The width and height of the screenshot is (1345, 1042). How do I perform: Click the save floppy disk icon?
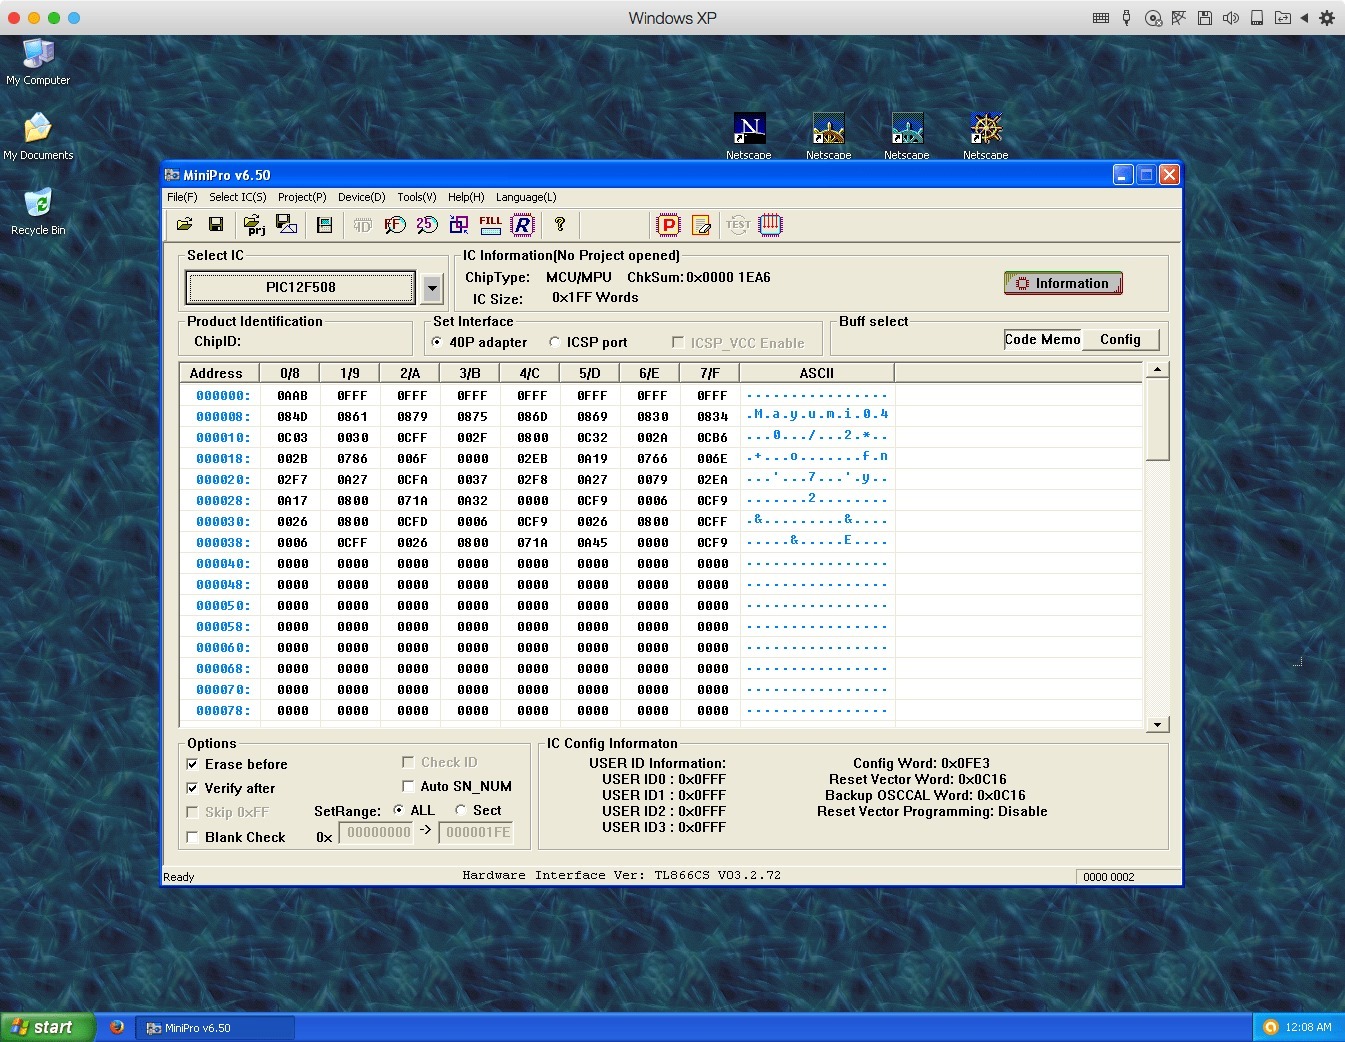[215, 225]
